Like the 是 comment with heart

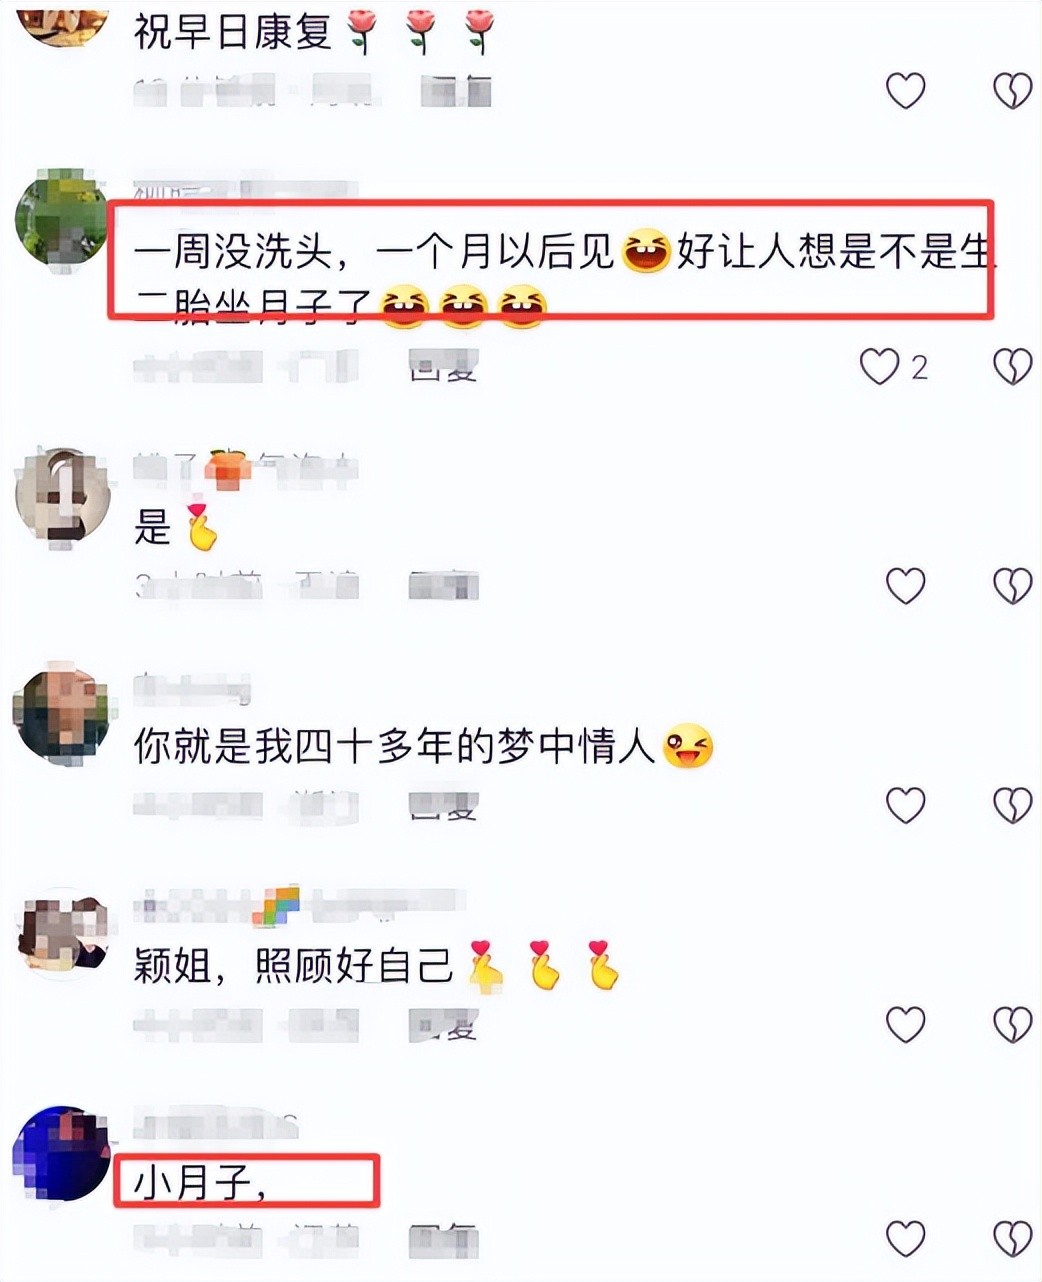tap(906, 585)
